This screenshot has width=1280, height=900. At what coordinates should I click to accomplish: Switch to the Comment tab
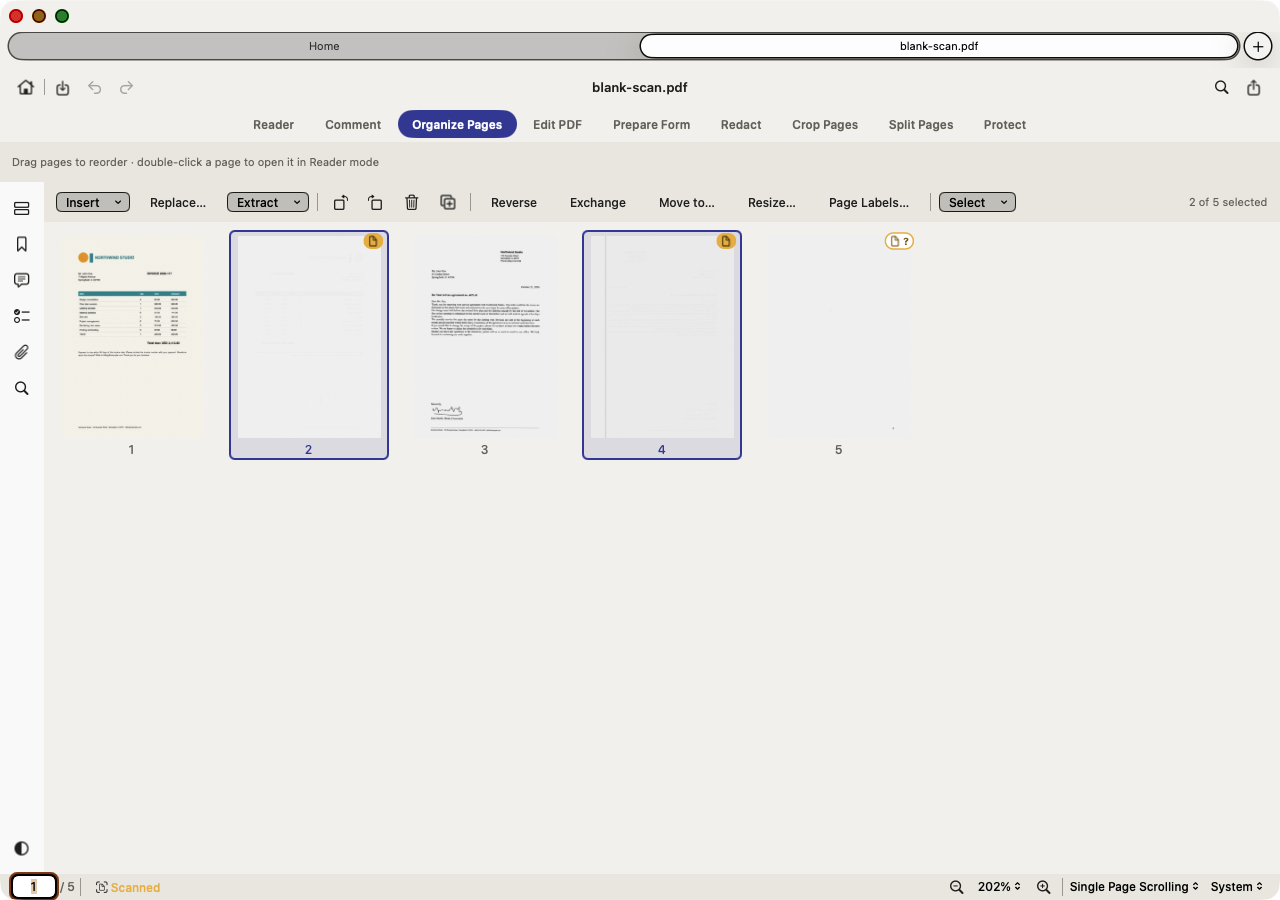(353, 125)
